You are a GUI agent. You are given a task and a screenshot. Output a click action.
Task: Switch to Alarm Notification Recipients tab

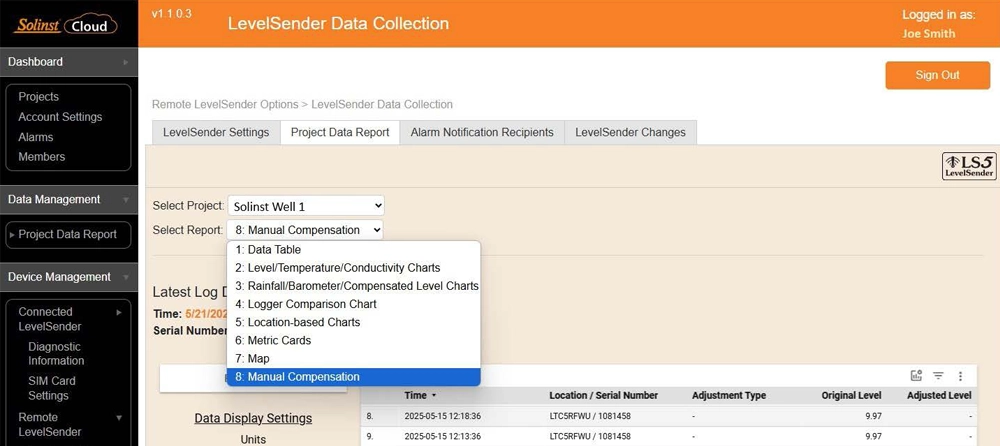tap(482, 133)
